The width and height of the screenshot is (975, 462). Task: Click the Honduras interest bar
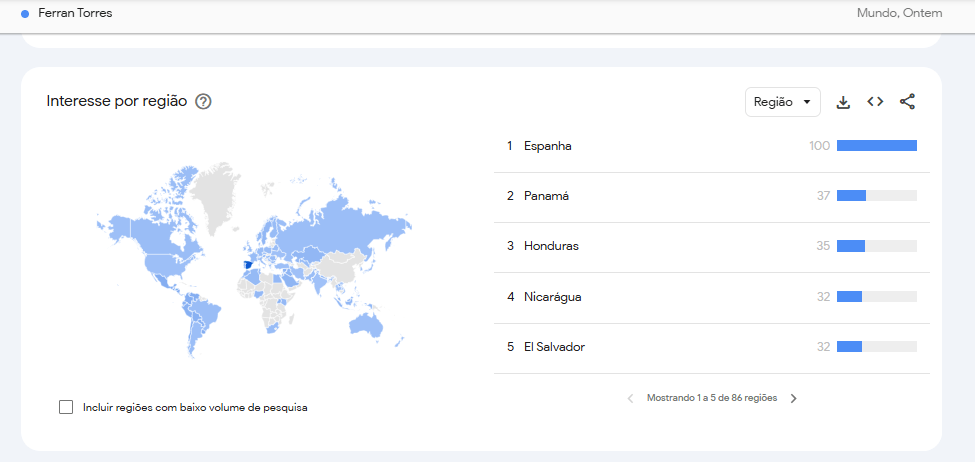(877, 246)
